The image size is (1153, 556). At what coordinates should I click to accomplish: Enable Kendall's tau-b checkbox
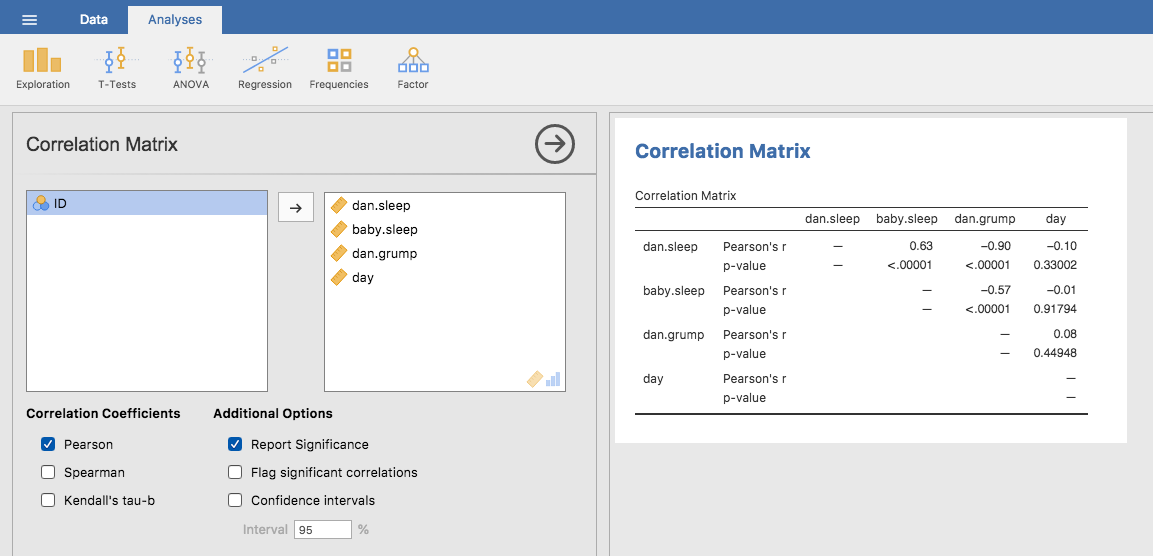click(x=48, y=500)
